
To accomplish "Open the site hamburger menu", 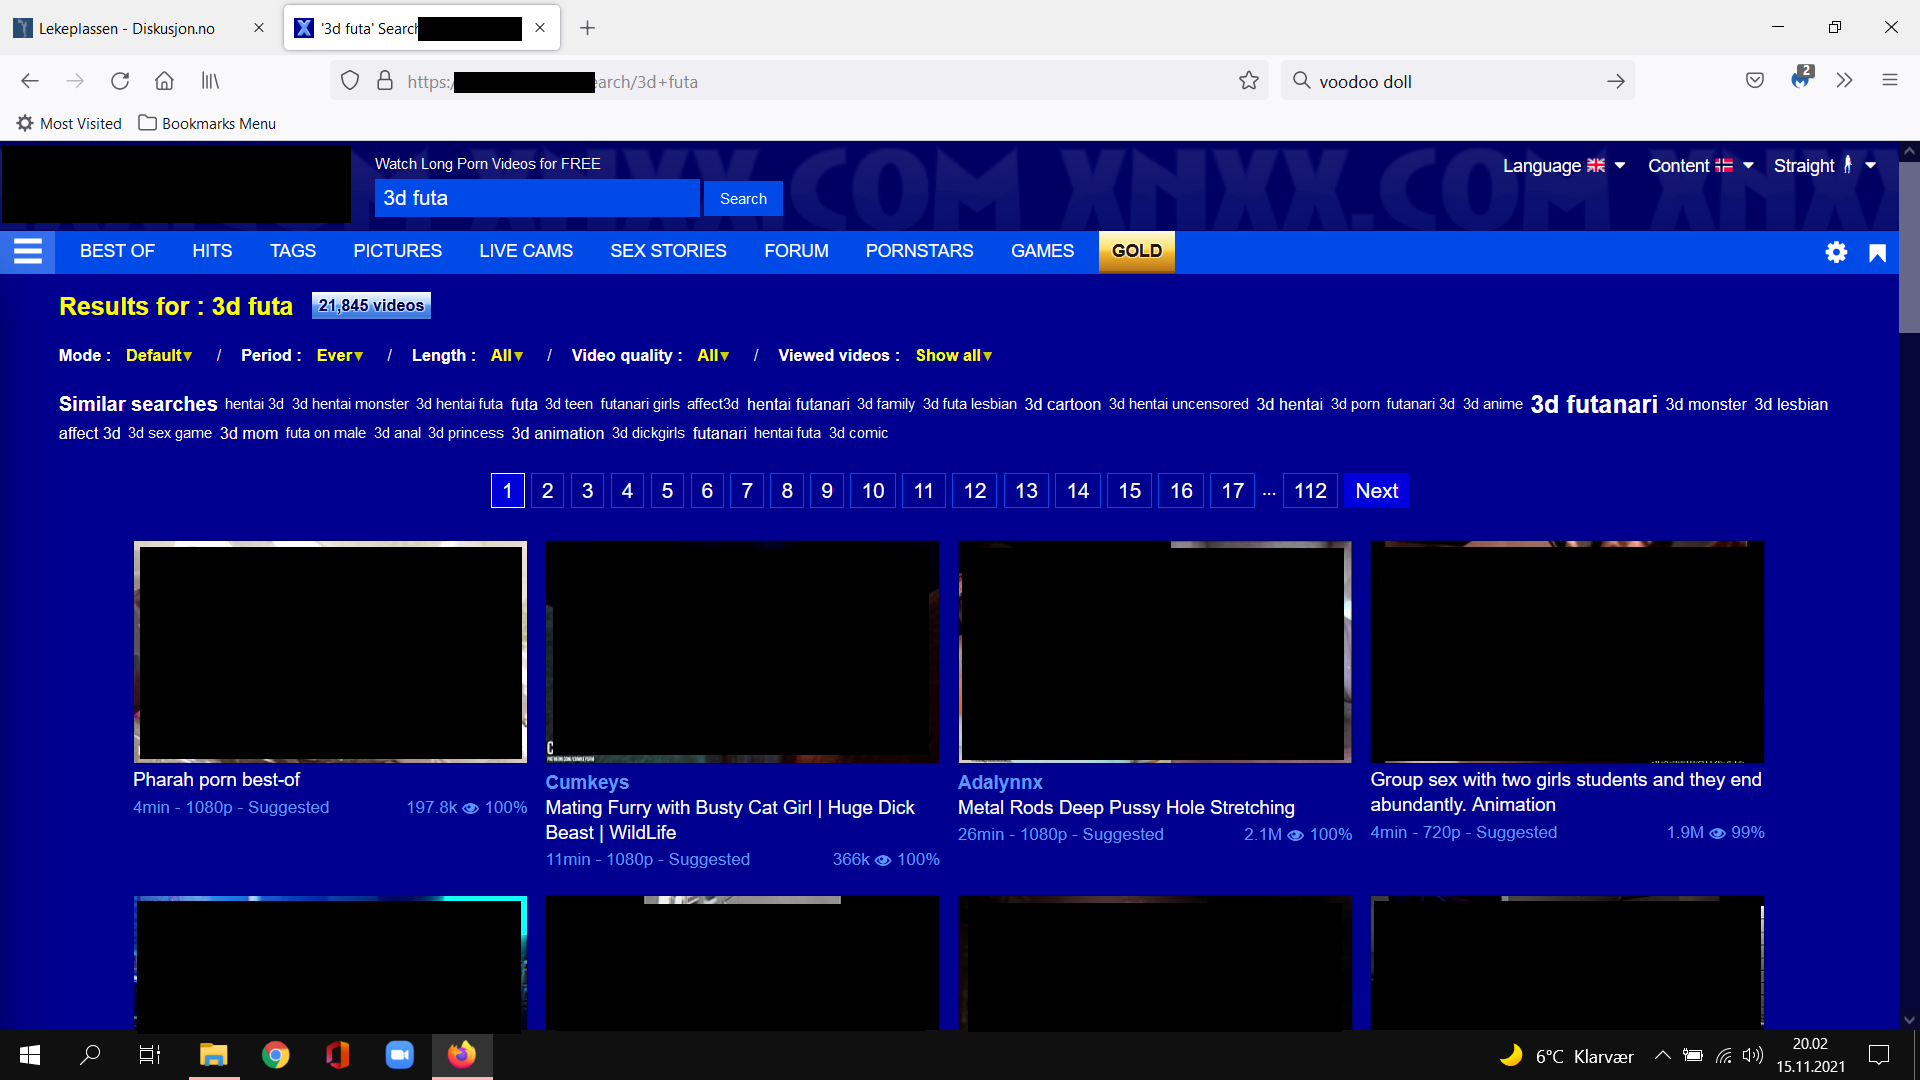I will (x=28, y=251).
